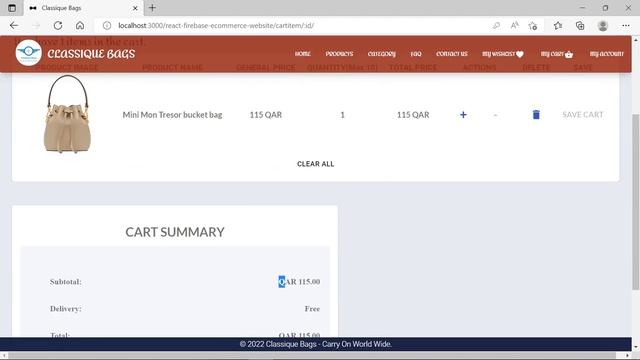Reload the page with refresh icon
The image size is (640, 360).
58,25
